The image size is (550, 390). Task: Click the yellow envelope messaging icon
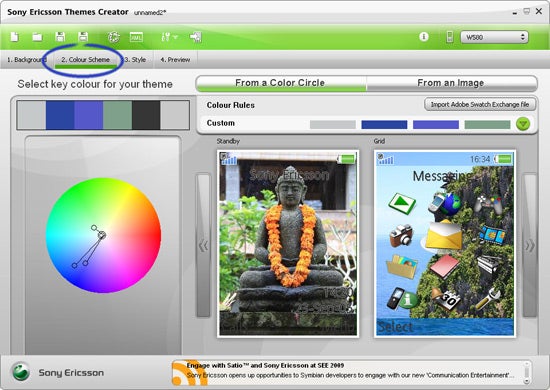[443, 235]
